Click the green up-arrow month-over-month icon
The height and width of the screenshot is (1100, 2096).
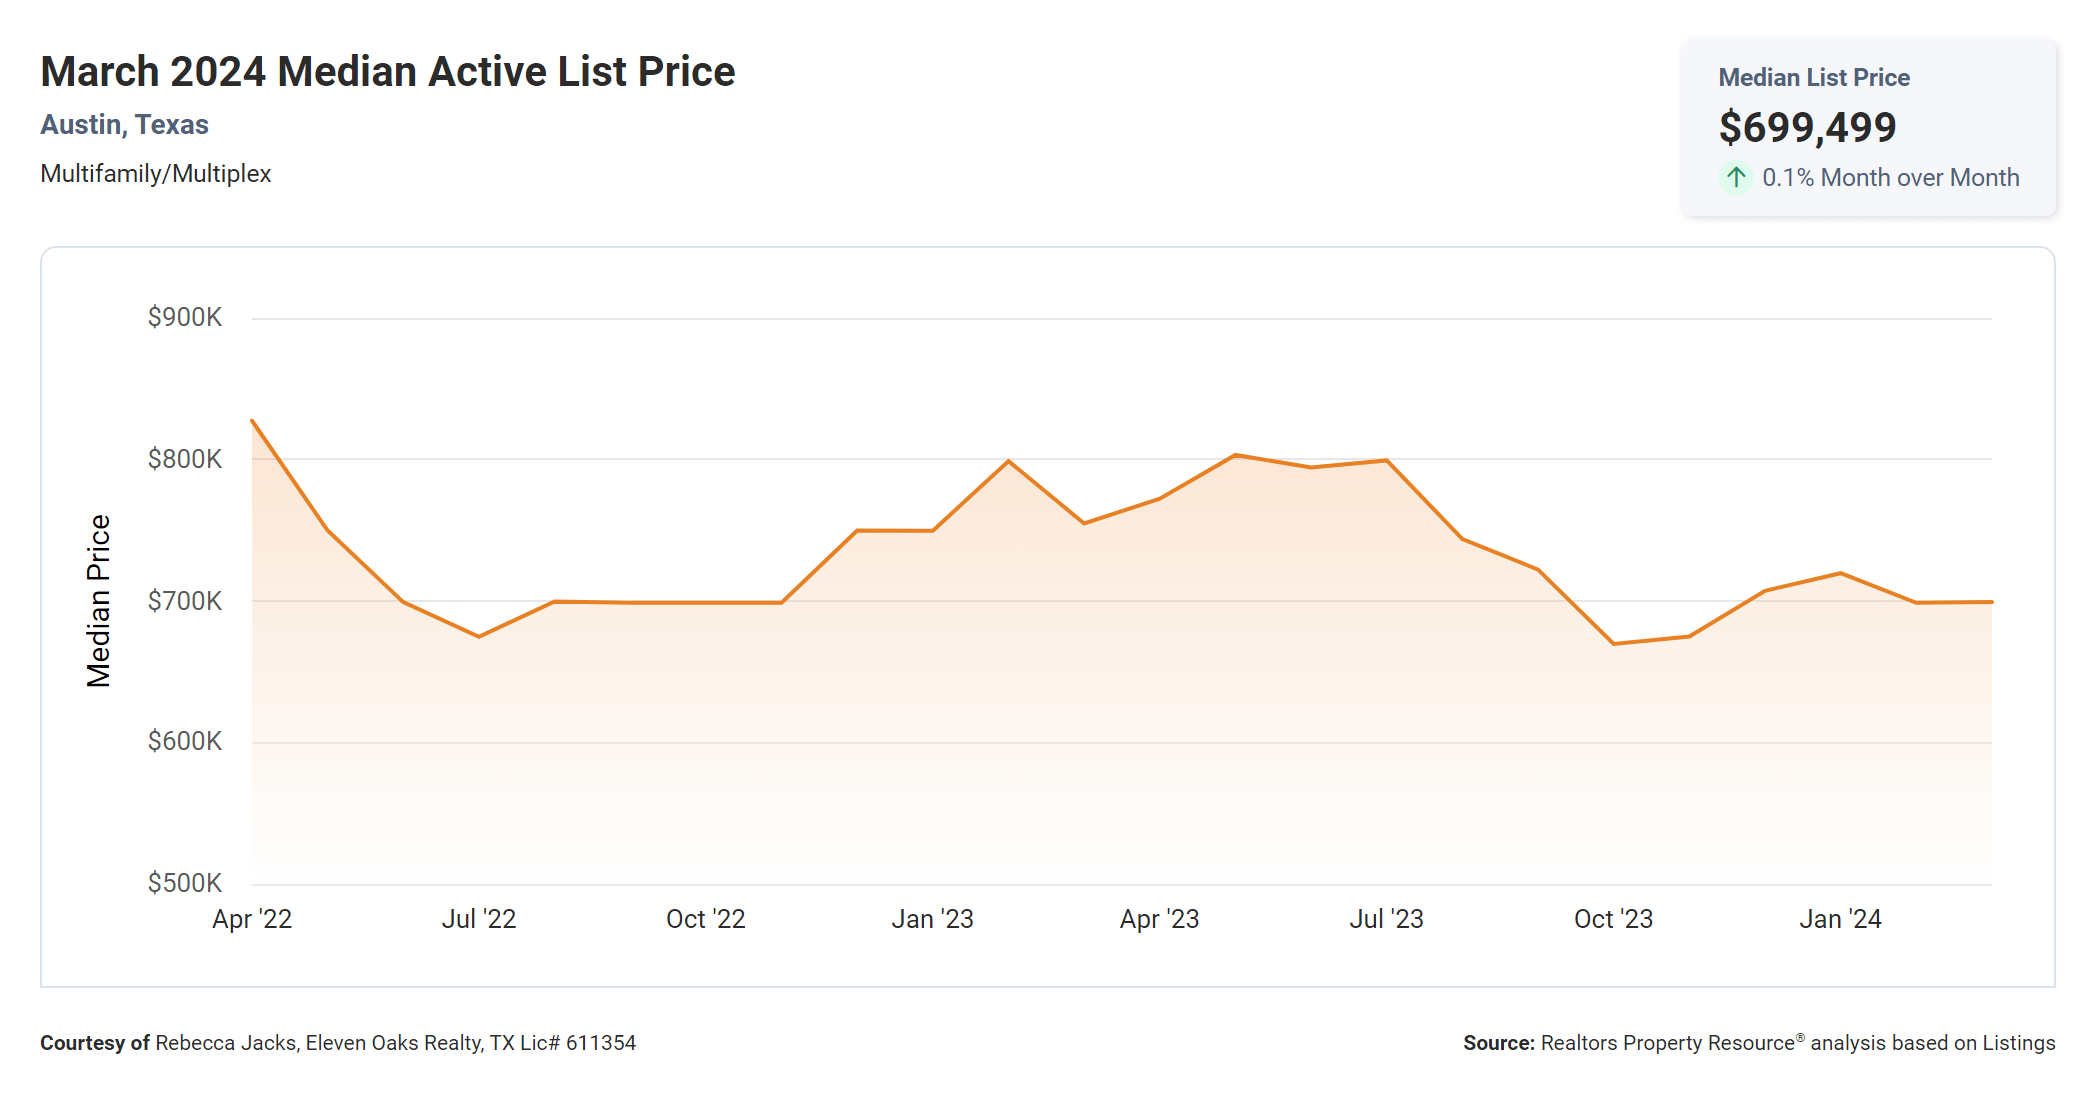[x=1736, y=178]
